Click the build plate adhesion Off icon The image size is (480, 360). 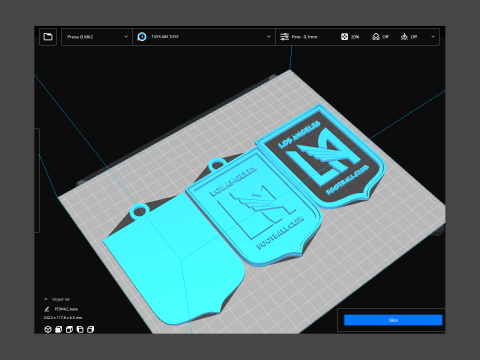(404, 37)
